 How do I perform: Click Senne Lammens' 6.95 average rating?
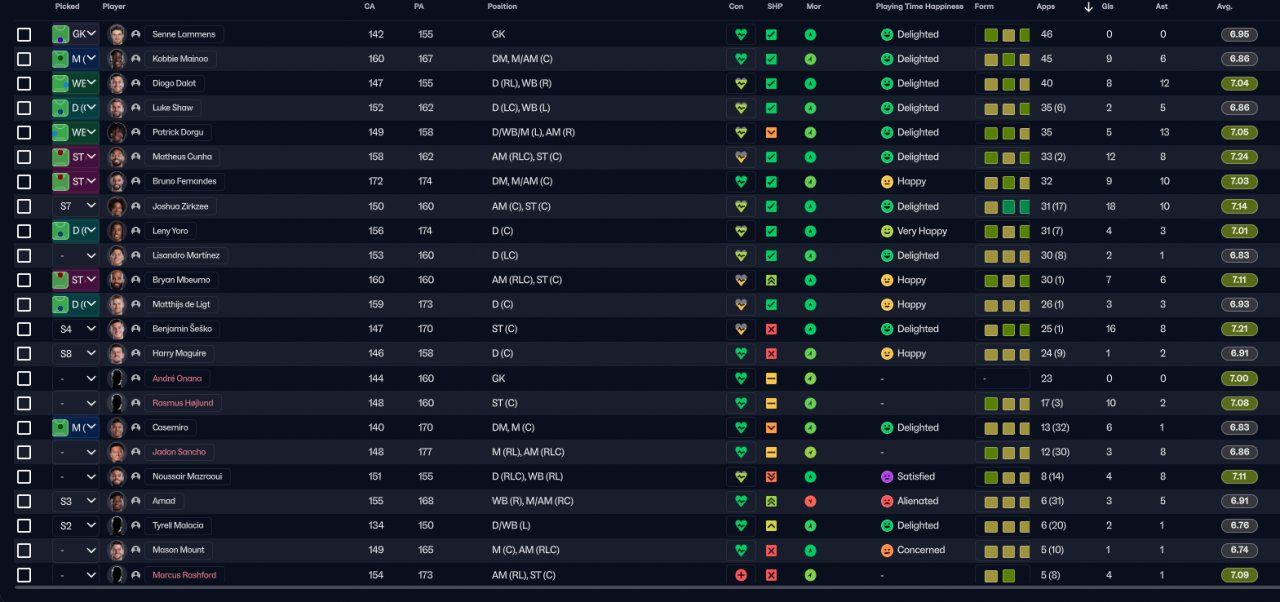pyautogui.click(x=1239, y=34)
